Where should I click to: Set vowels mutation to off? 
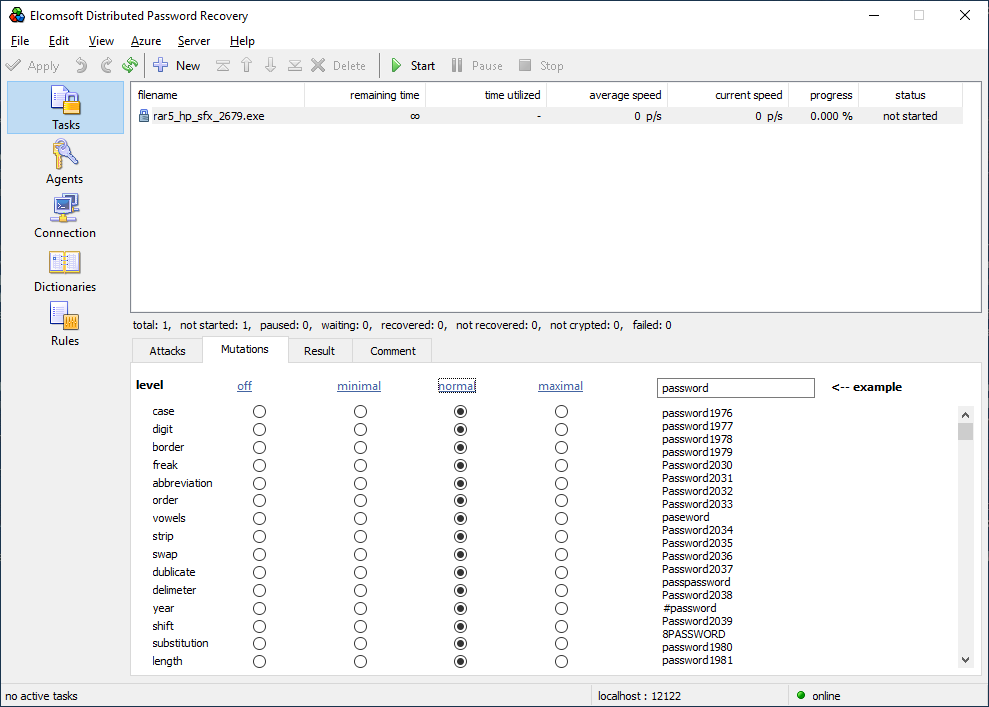coord(259,518)
